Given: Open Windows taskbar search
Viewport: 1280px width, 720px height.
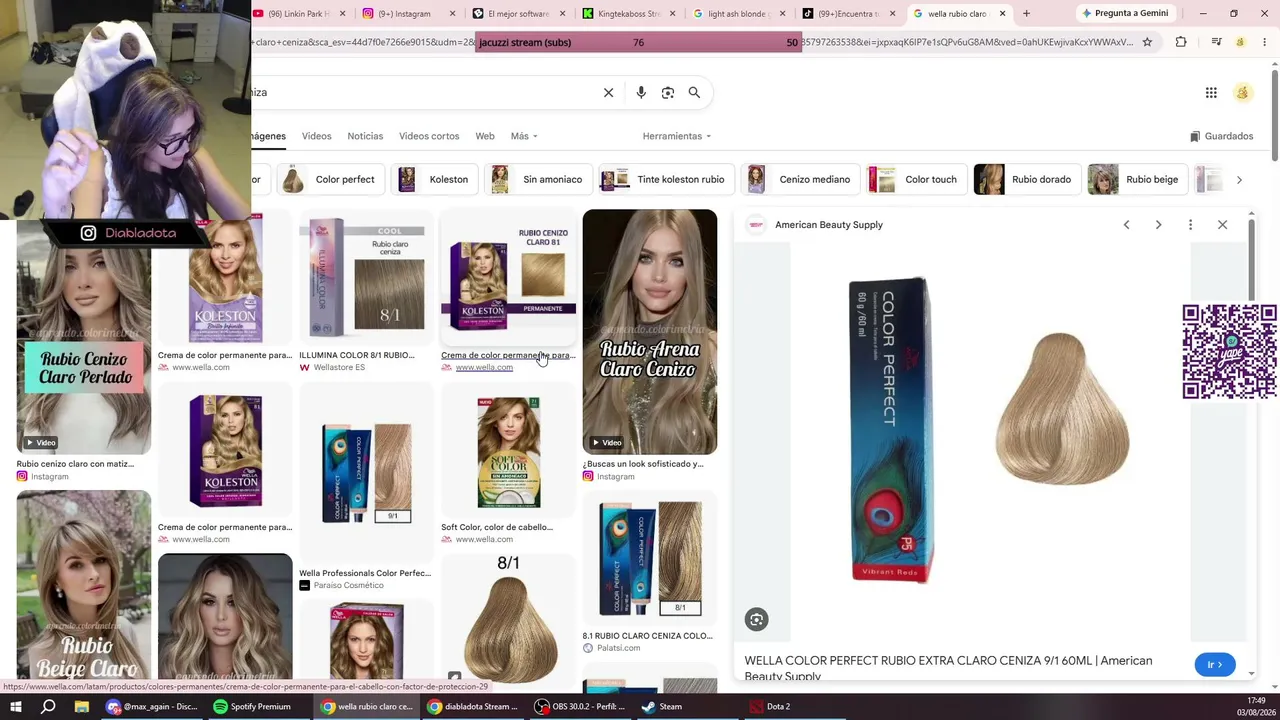Looking at the screenshot, I should (48, 706).
